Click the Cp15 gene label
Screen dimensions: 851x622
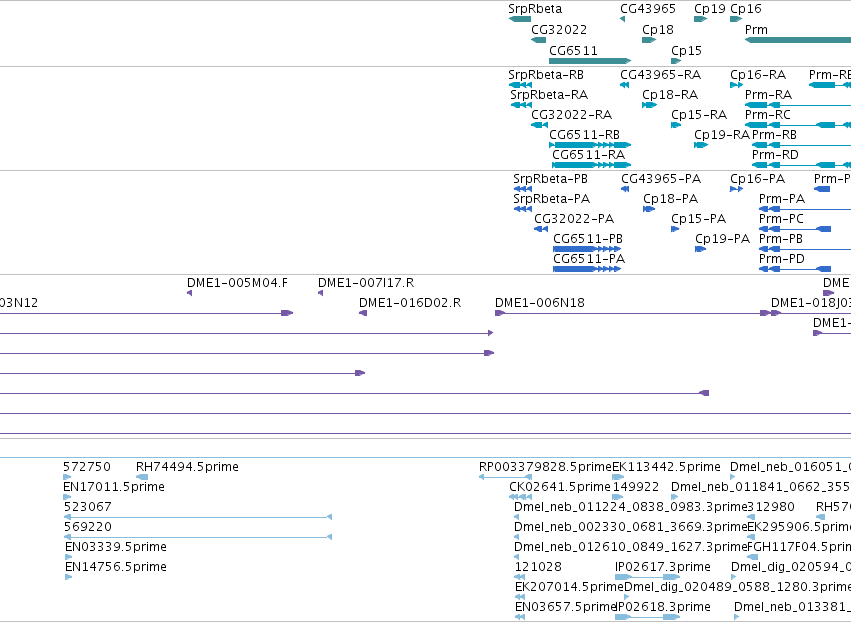(686, 50)
